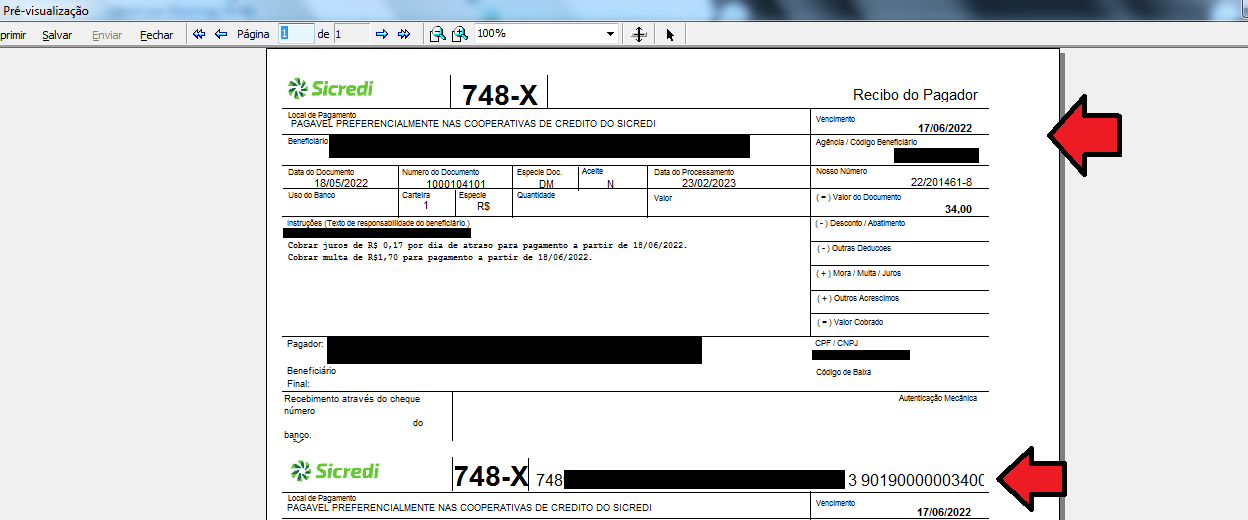
Task: Click the zoom in magnifier icon
Action: tap(459, 34)
